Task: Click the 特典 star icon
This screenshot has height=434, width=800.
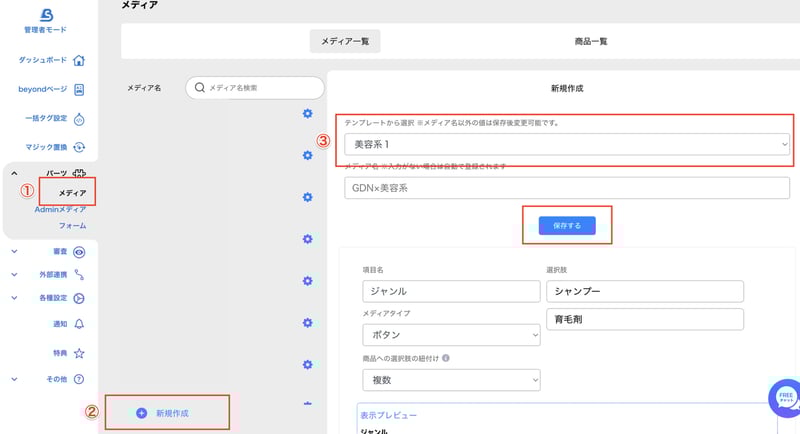Action: 79,352
